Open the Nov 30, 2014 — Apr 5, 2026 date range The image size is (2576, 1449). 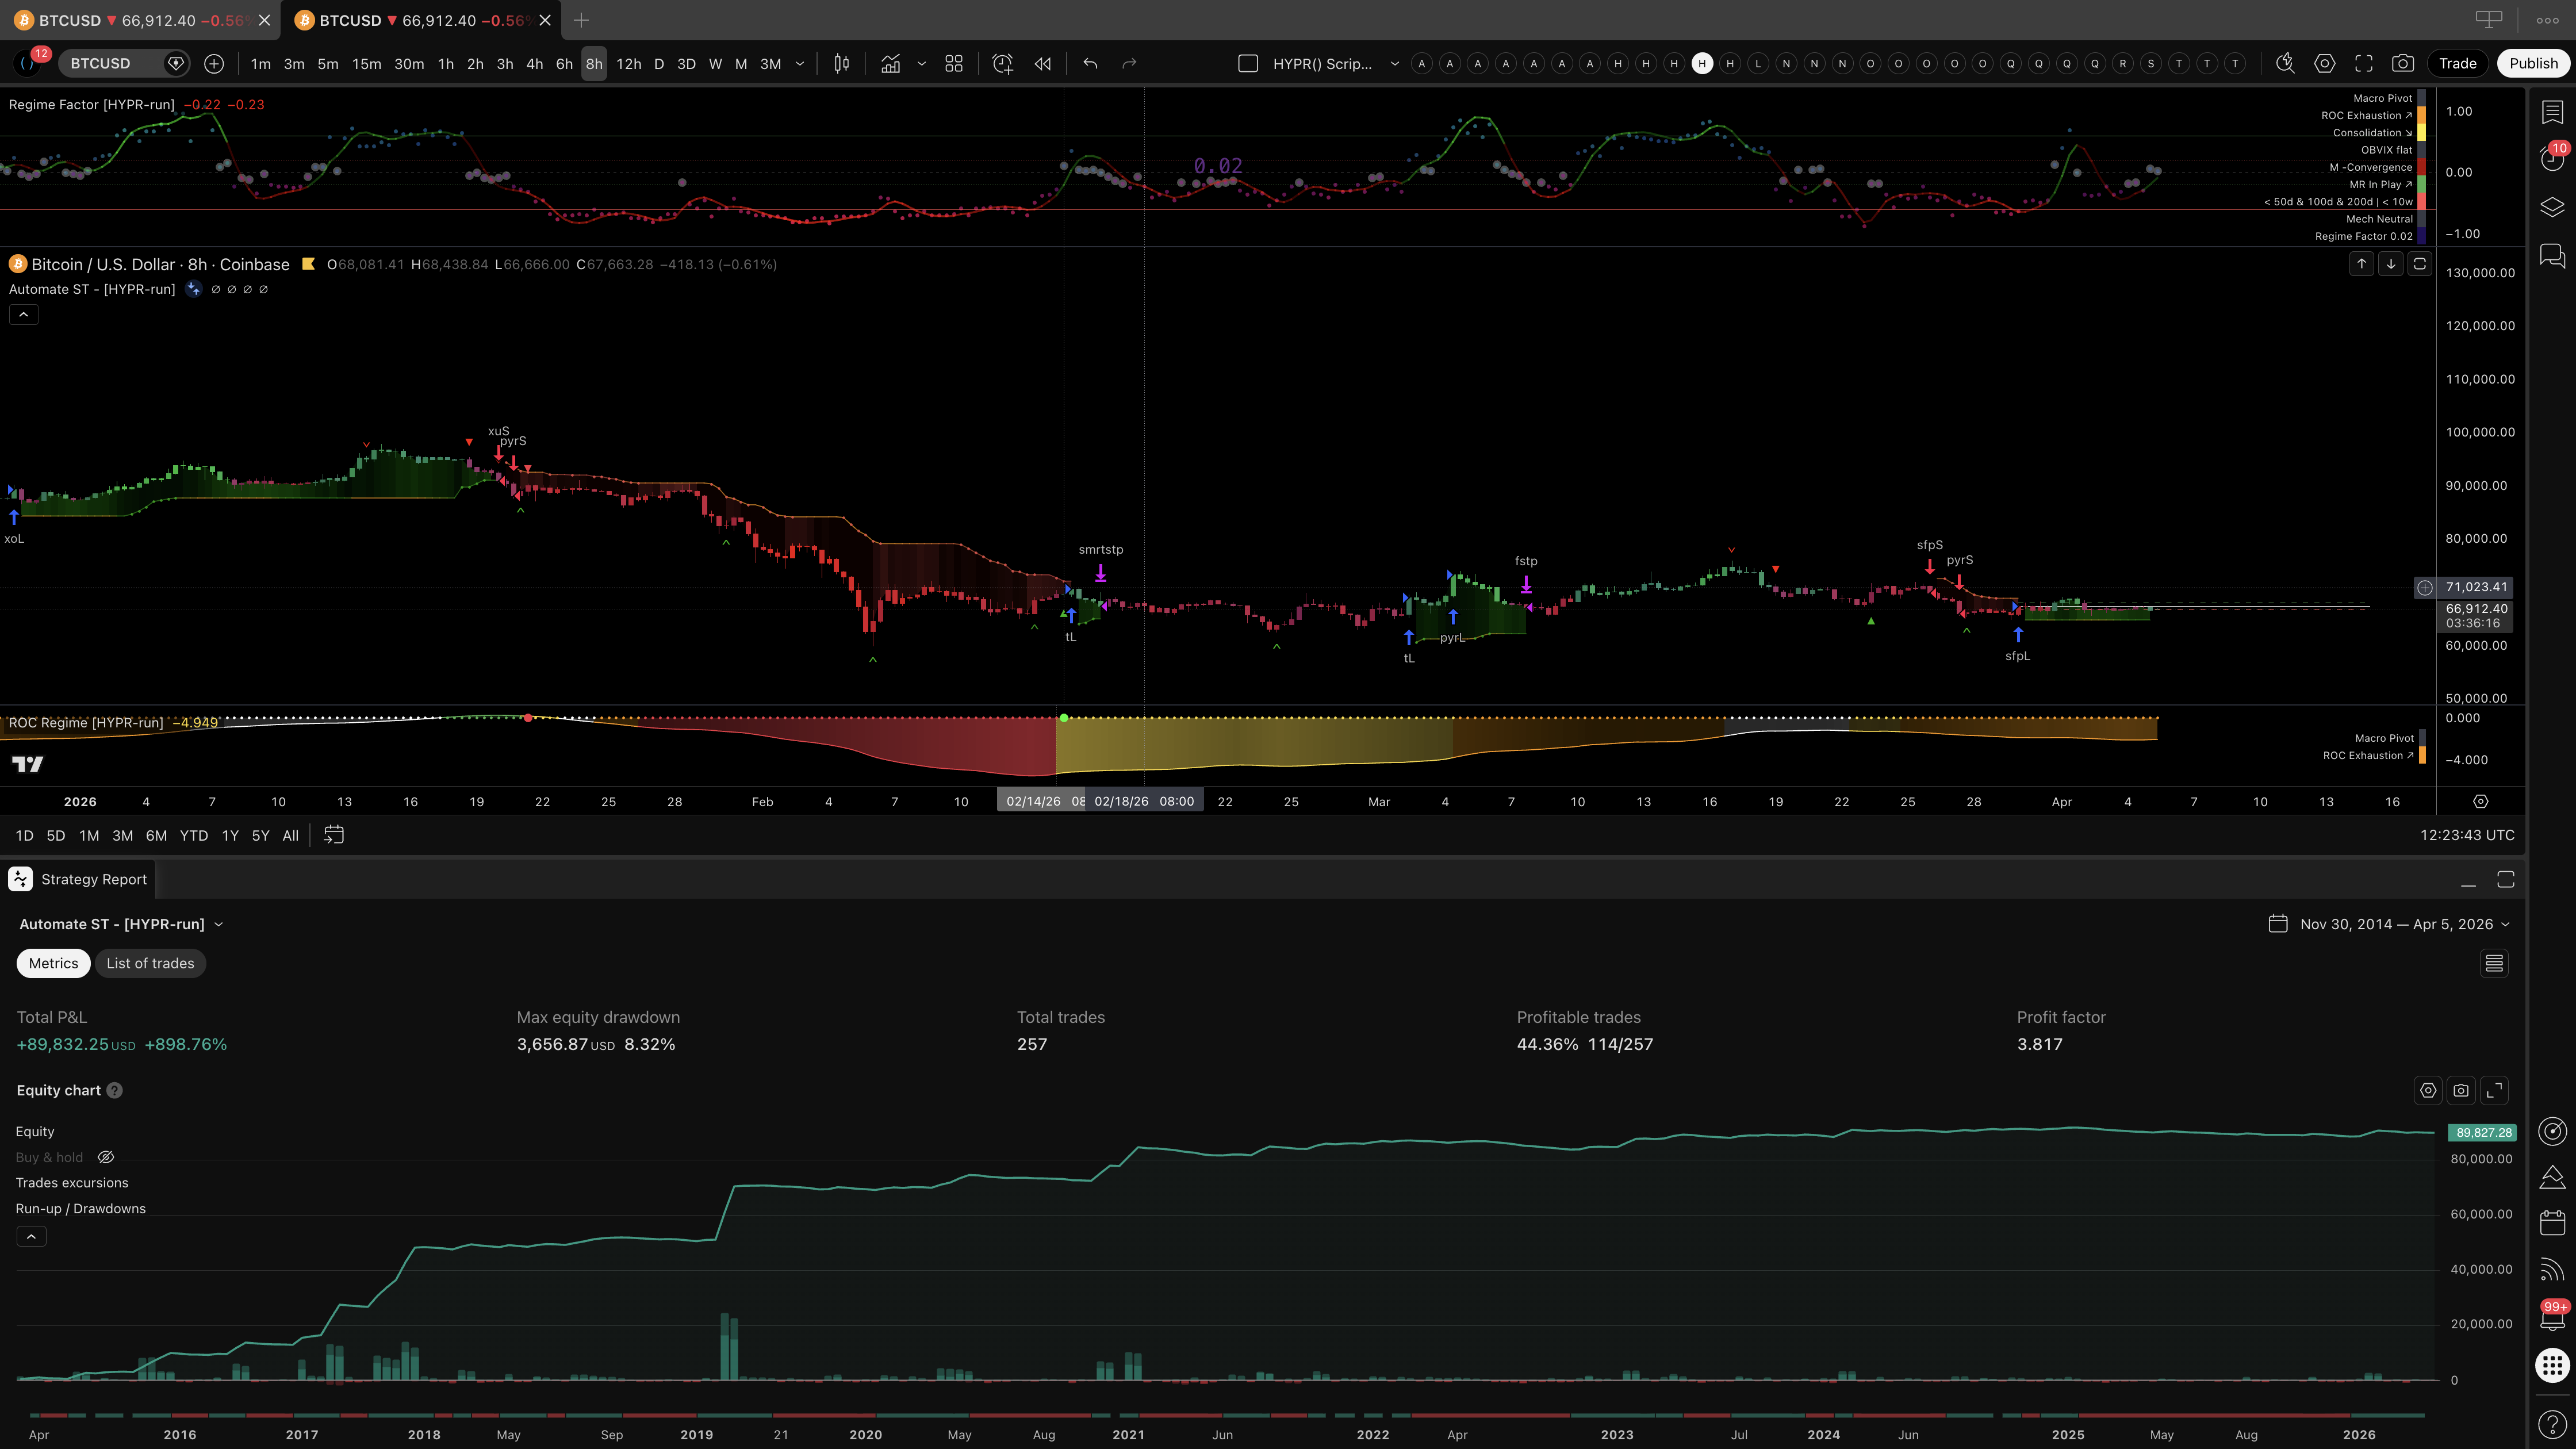click(2389, 924)
